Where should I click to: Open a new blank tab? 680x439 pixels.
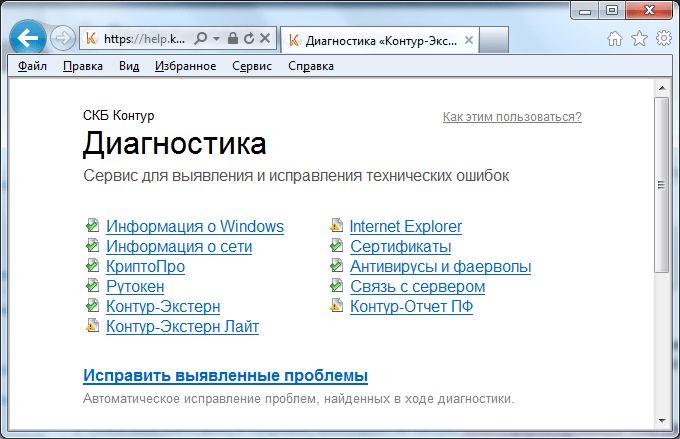494,40
